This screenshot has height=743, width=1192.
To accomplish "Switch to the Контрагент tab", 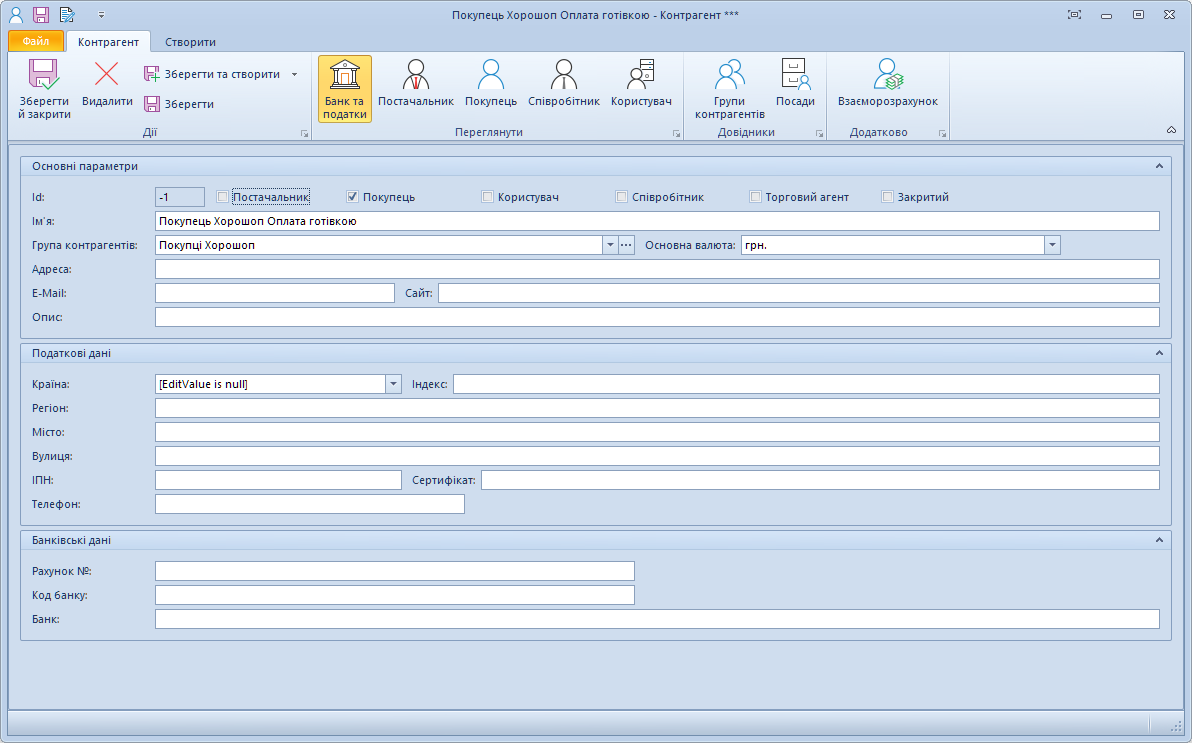I will point(108,42).
